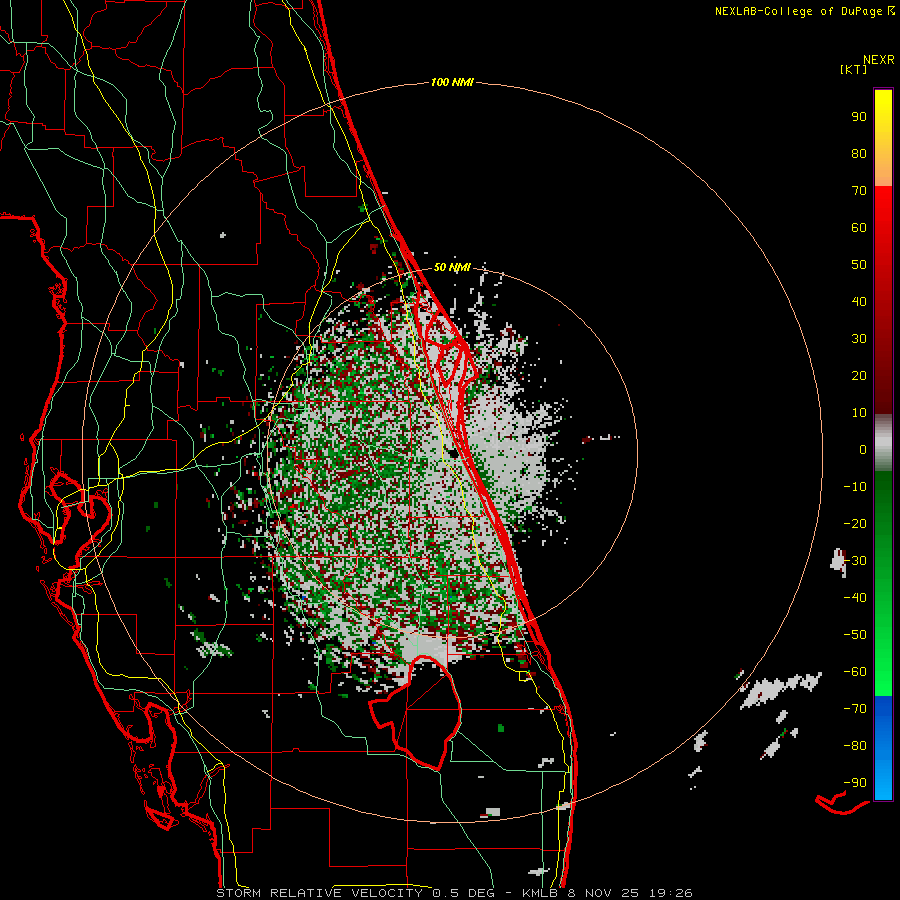The image size is (900, 900).
Task: Click the 60 knot scale label
Action: pyautogui.click(x=859, y=228)
